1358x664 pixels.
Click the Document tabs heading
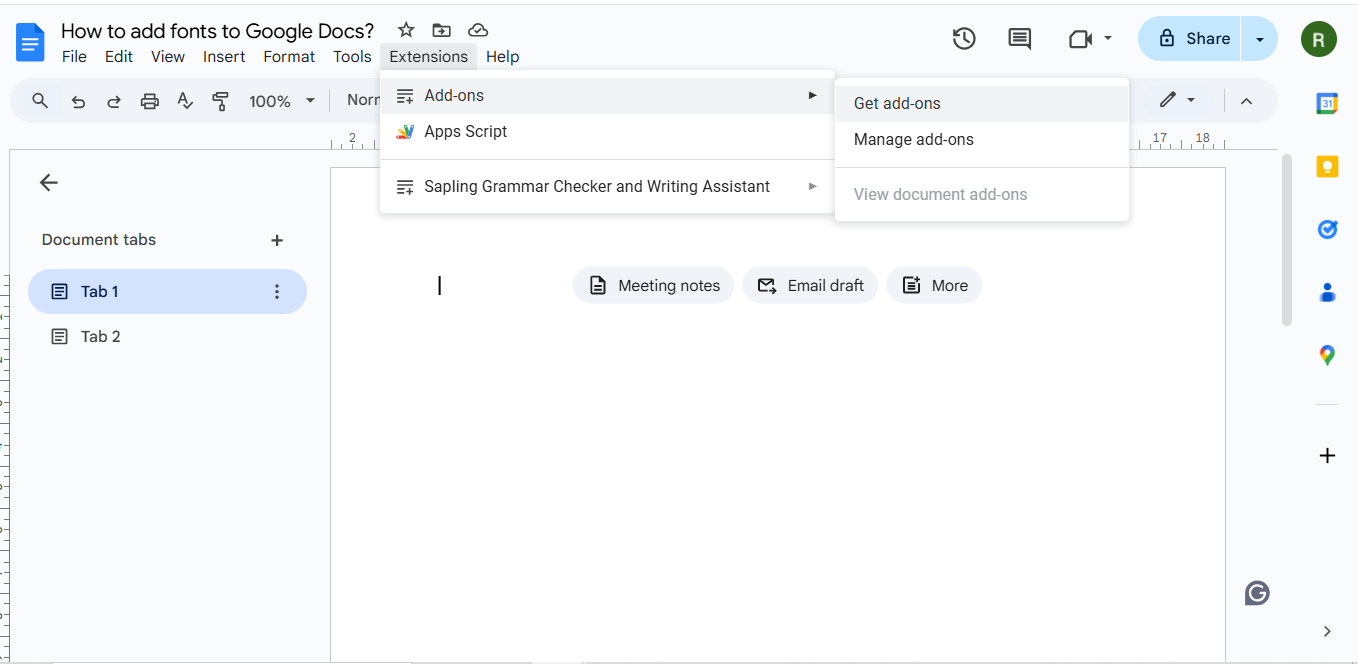click(x=99, y=240)
